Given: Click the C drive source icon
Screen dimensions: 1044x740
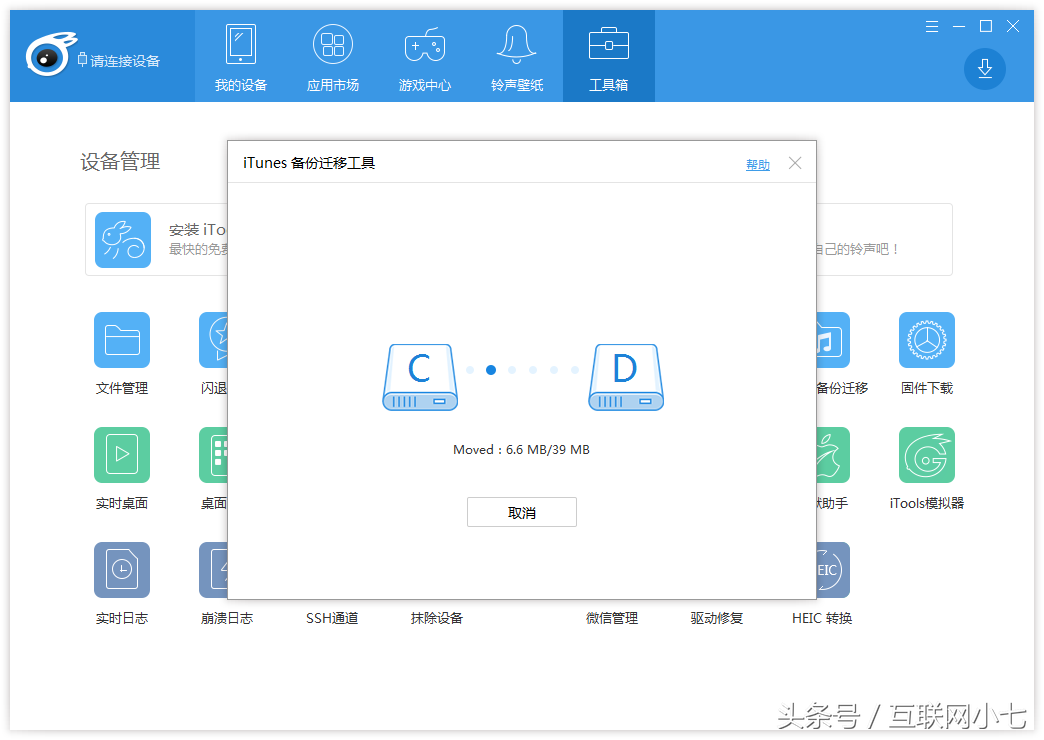Looking at the screenshot, I should (420, 377).
